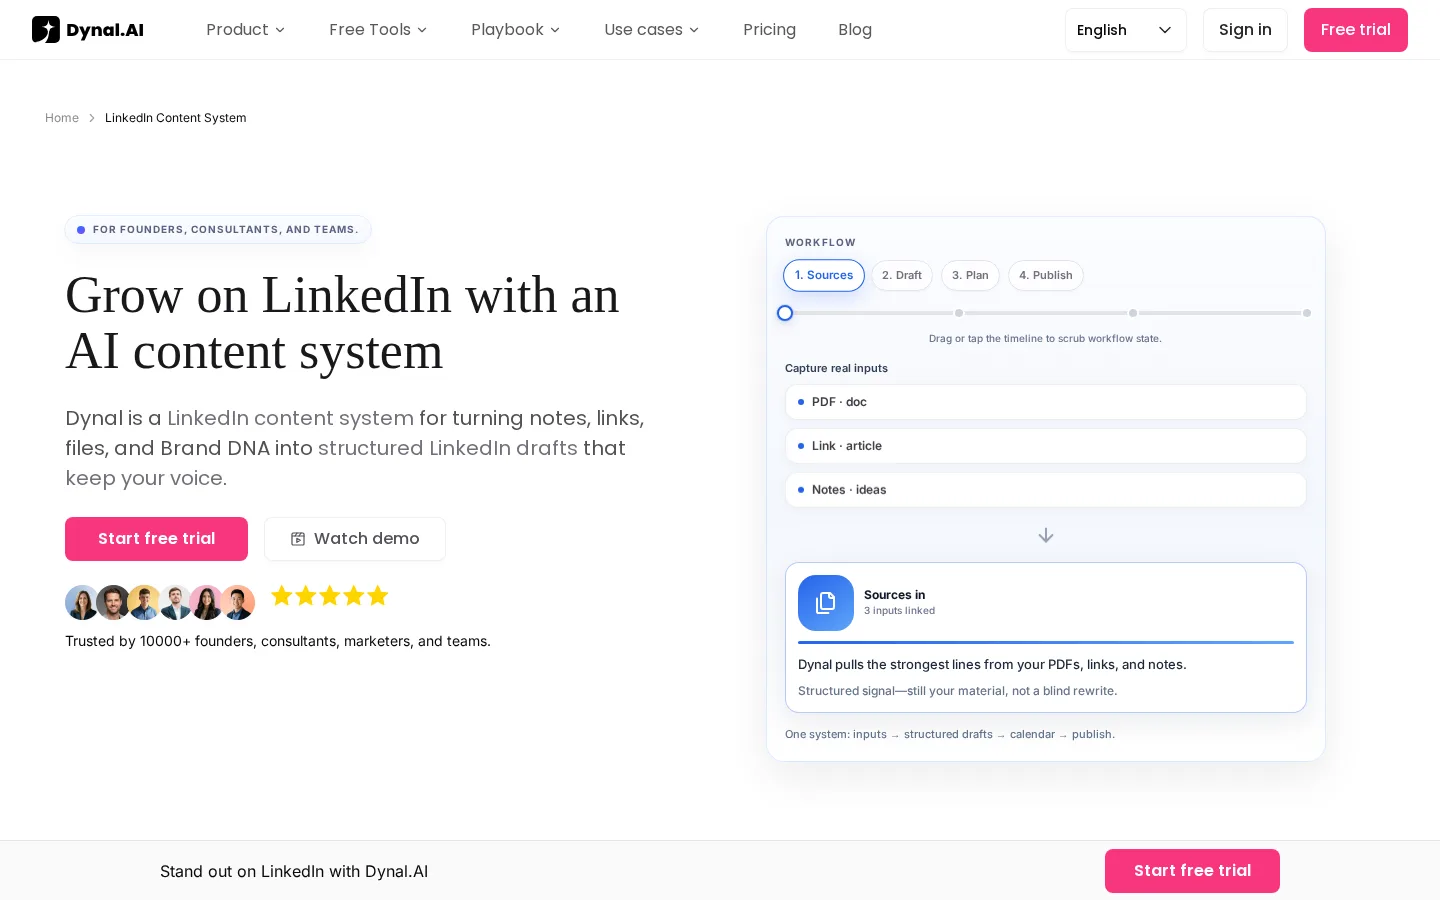Switch to the 3. Plan tab
Viewport: 1440px width, 900px height.
click(970, 276)
